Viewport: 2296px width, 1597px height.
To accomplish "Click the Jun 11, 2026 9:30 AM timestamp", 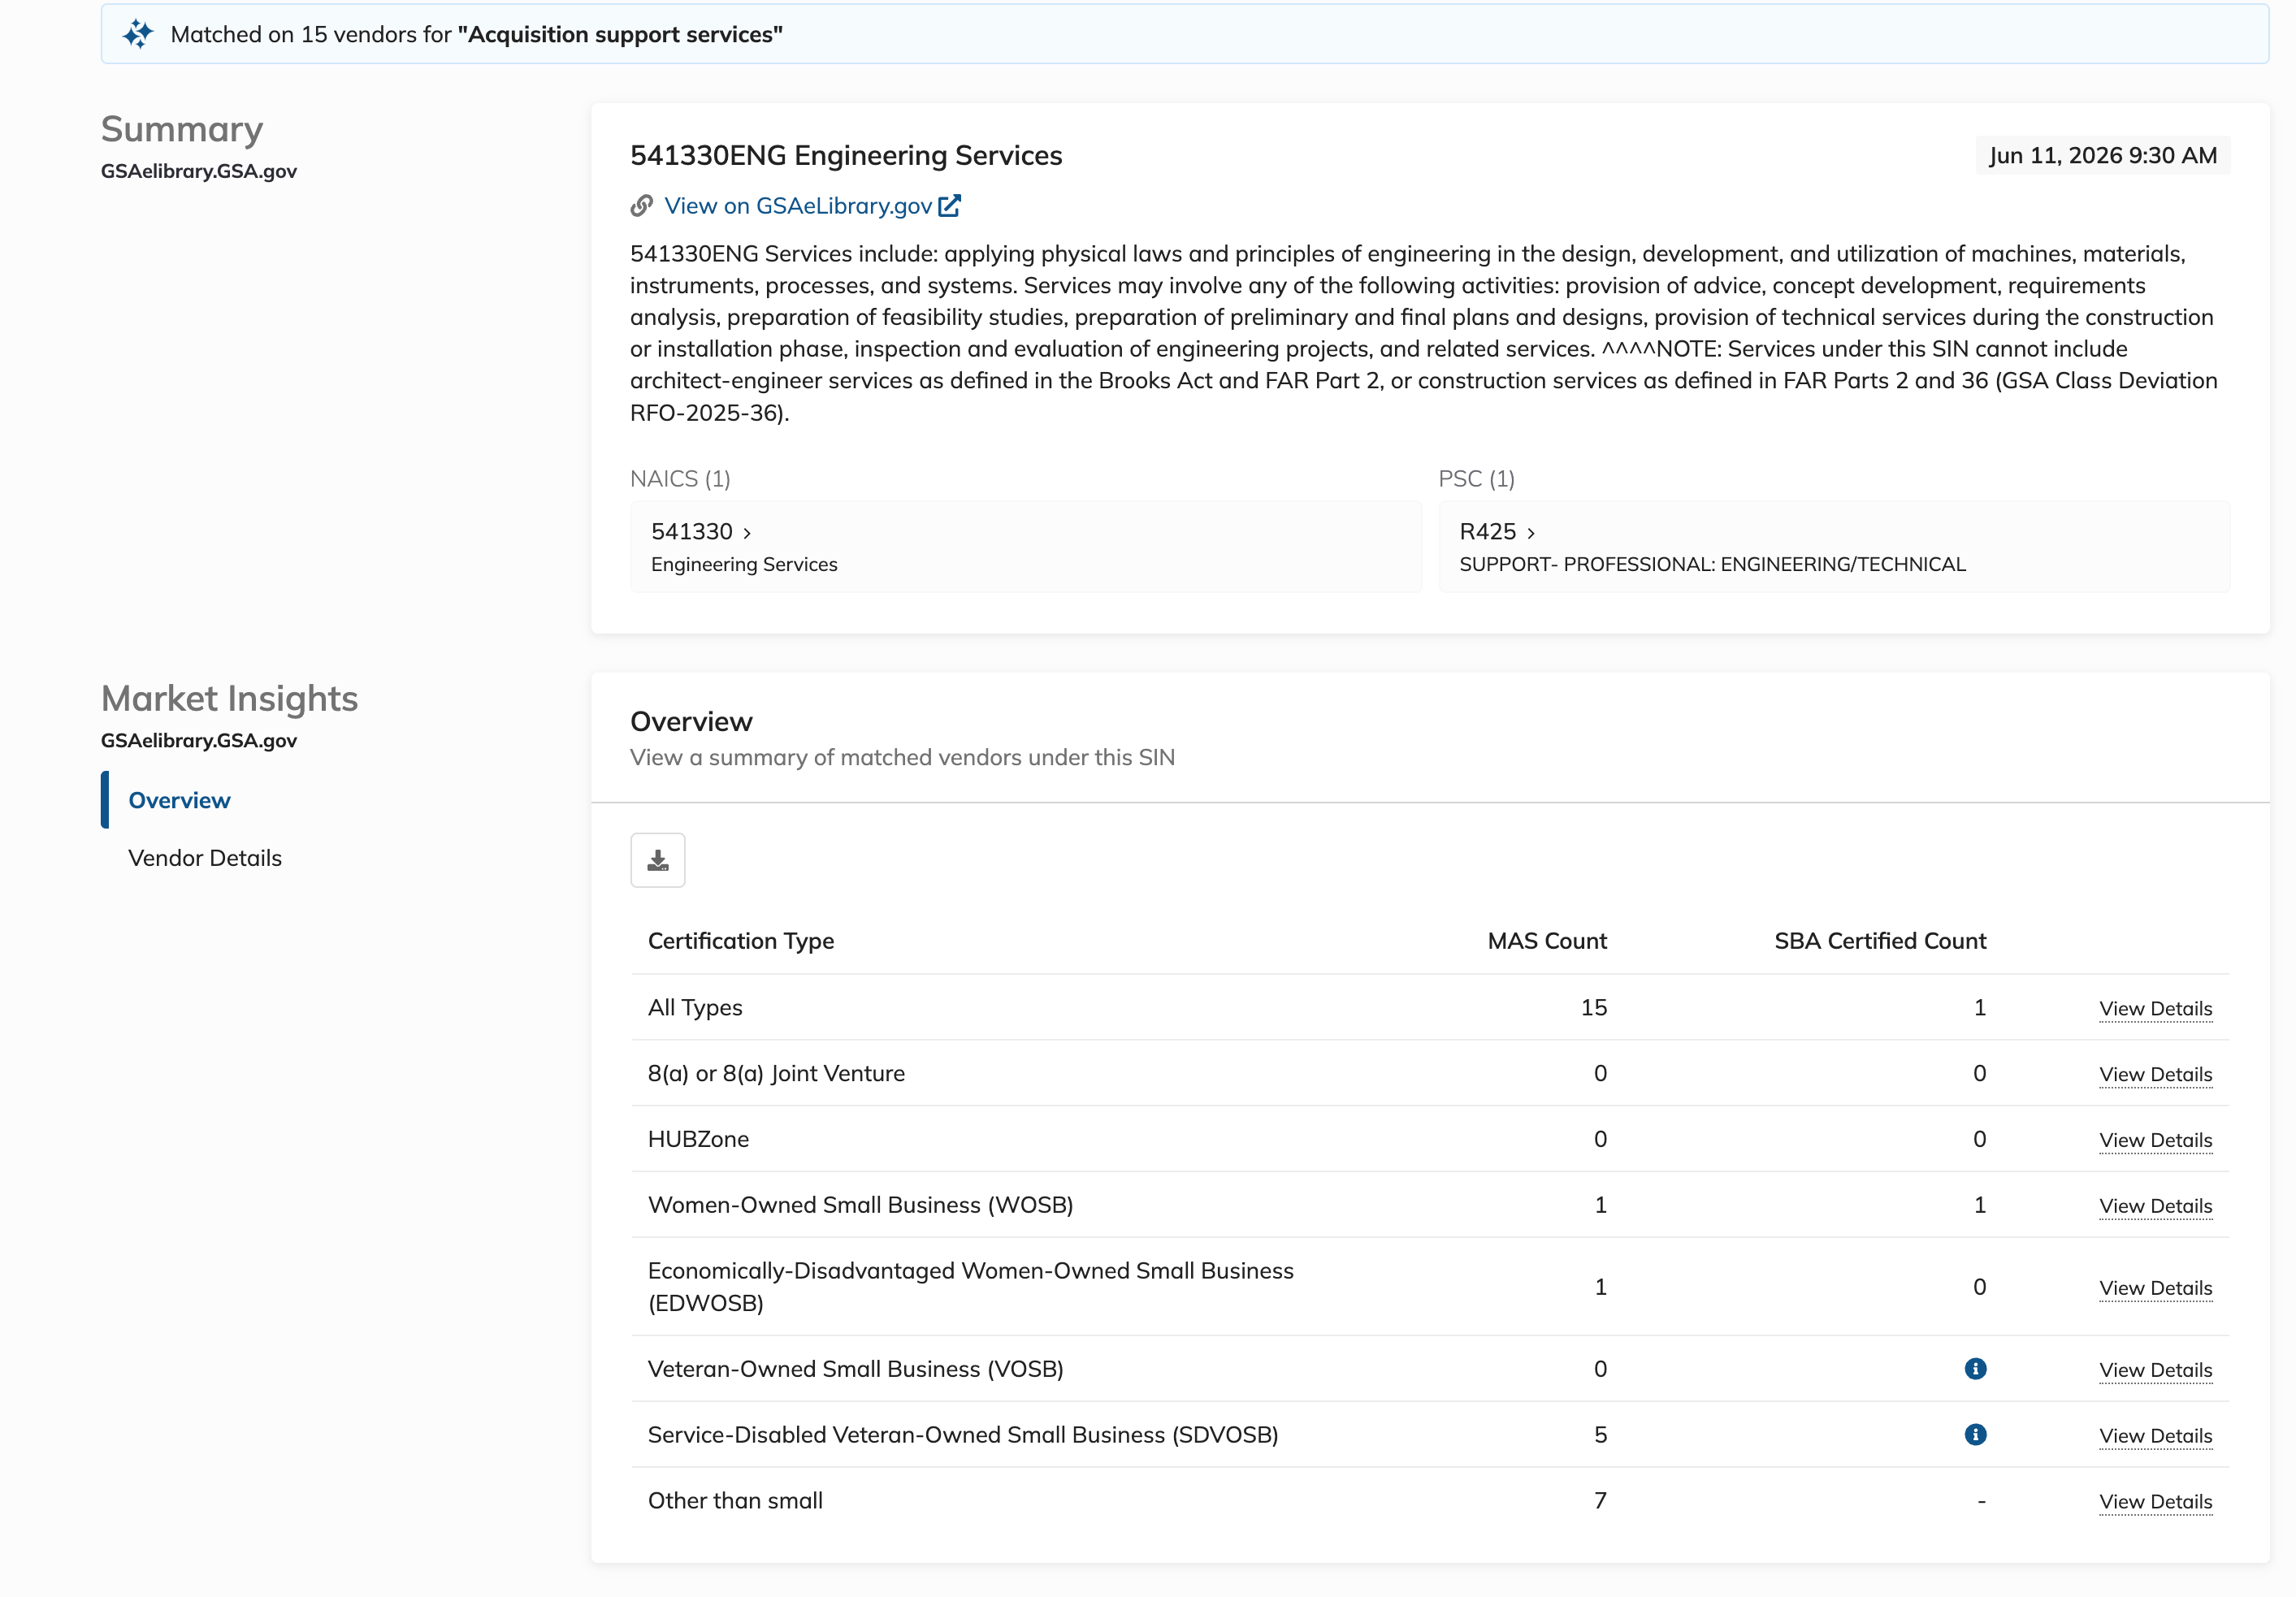I will [2102, 156].
